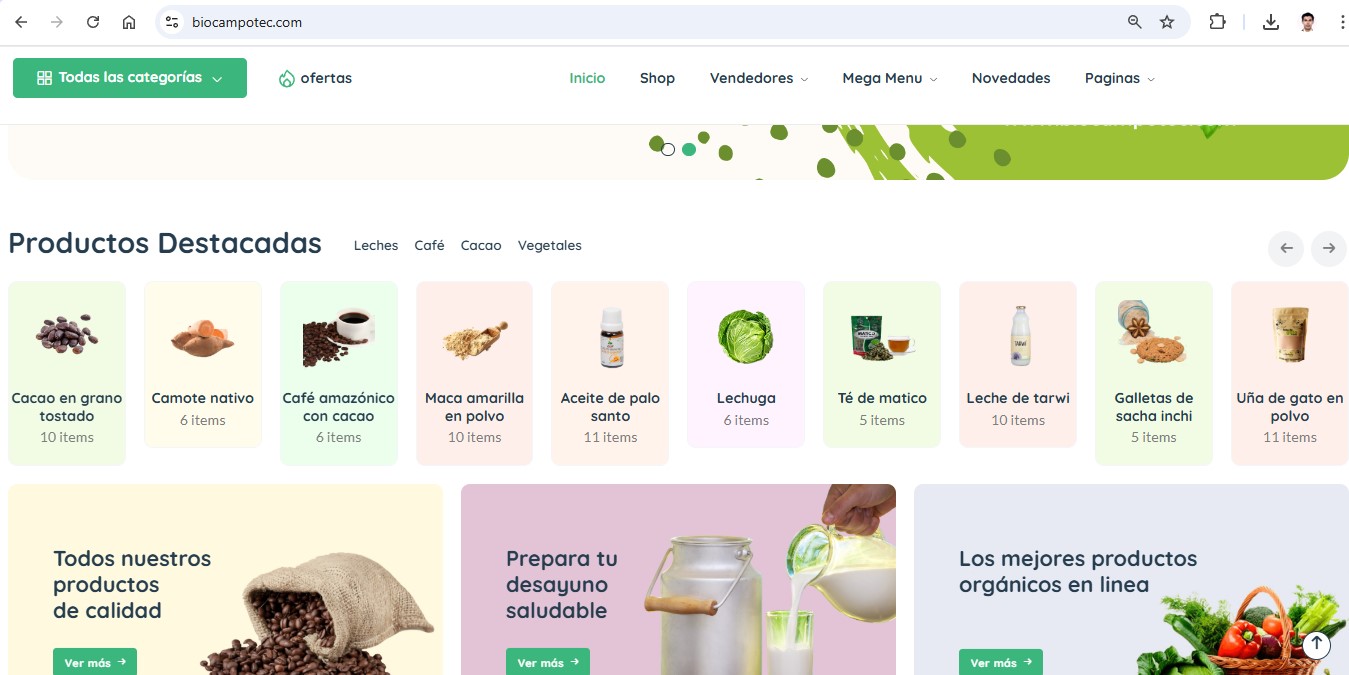Go to browser home page icon
Screen dimensions: 1349x675
tap(129, 22)
